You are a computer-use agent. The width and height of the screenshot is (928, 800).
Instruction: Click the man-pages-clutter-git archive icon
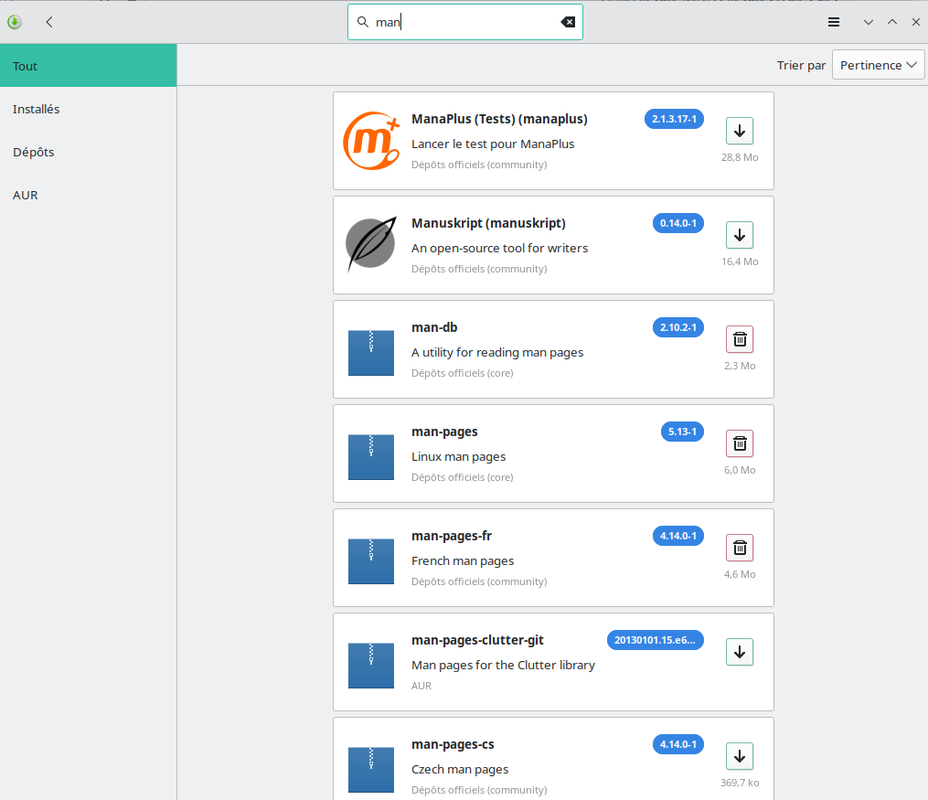click(371, 665)
